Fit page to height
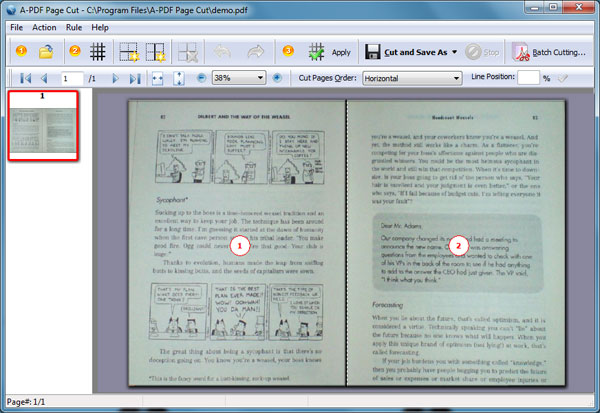 (x=179, y=78)
